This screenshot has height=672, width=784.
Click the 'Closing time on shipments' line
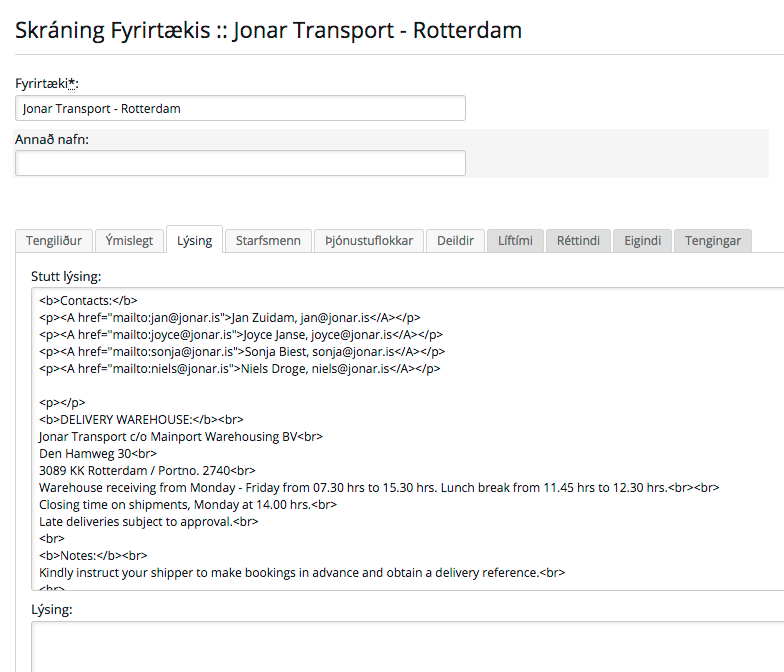(x=188, y=504)
